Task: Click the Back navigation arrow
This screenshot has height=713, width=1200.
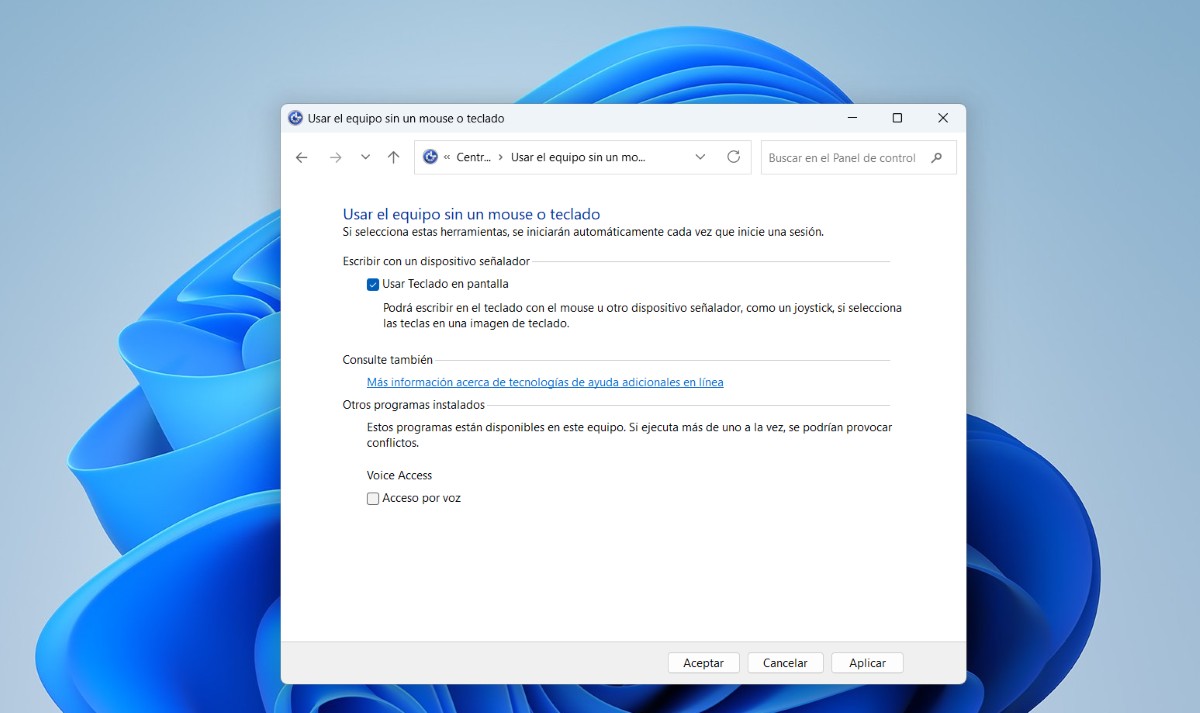Action: coord(301,157)
